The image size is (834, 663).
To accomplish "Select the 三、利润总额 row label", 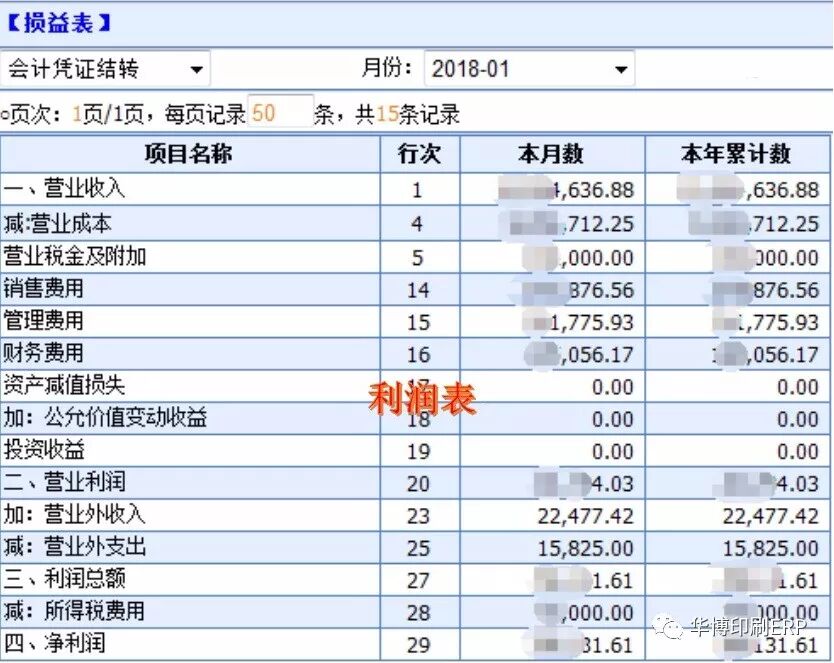I will pos(64,579).
